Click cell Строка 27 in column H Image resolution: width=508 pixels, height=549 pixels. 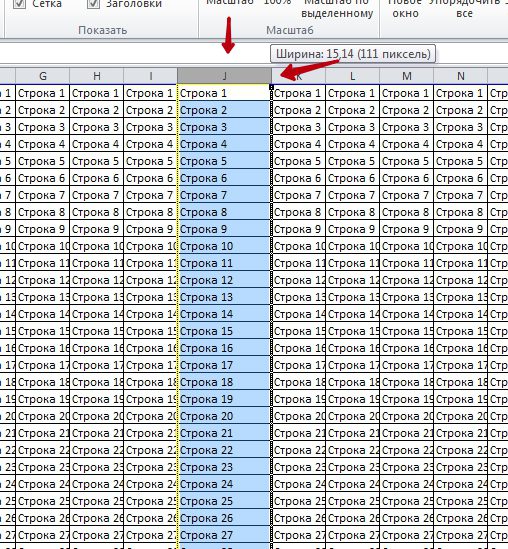97,535
